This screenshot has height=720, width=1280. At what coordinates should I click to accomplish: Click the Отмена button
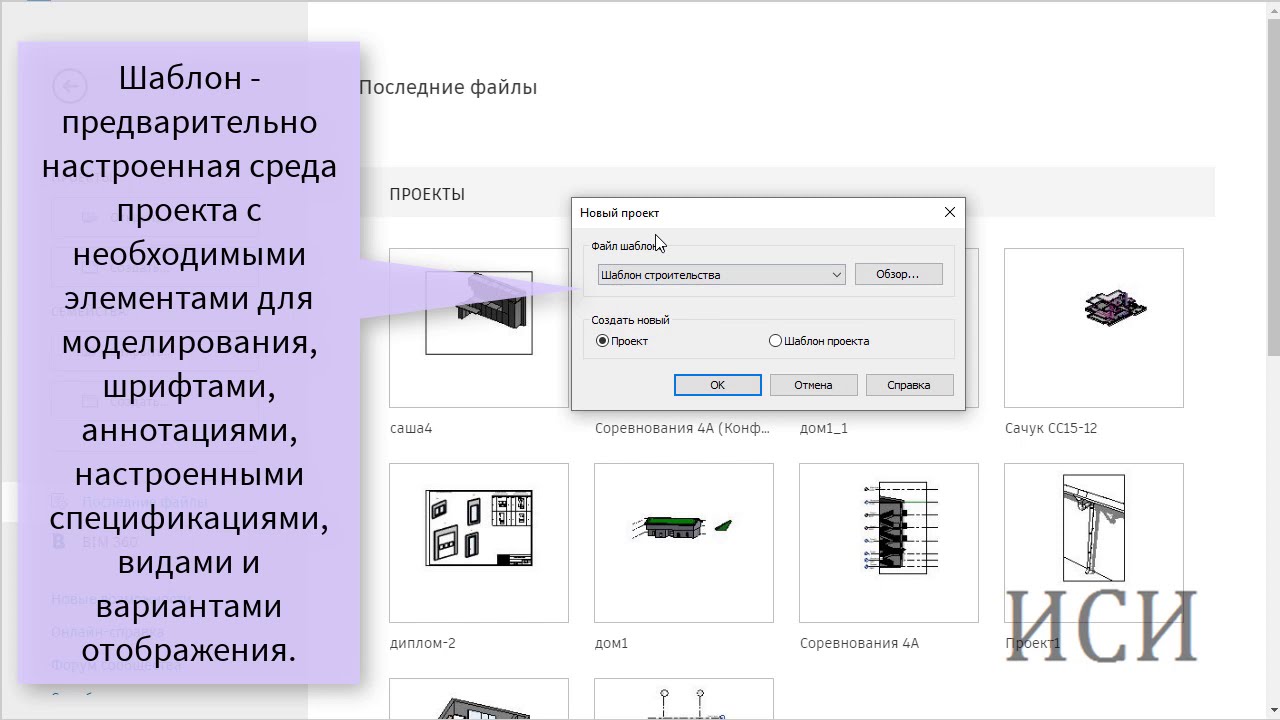813,385
